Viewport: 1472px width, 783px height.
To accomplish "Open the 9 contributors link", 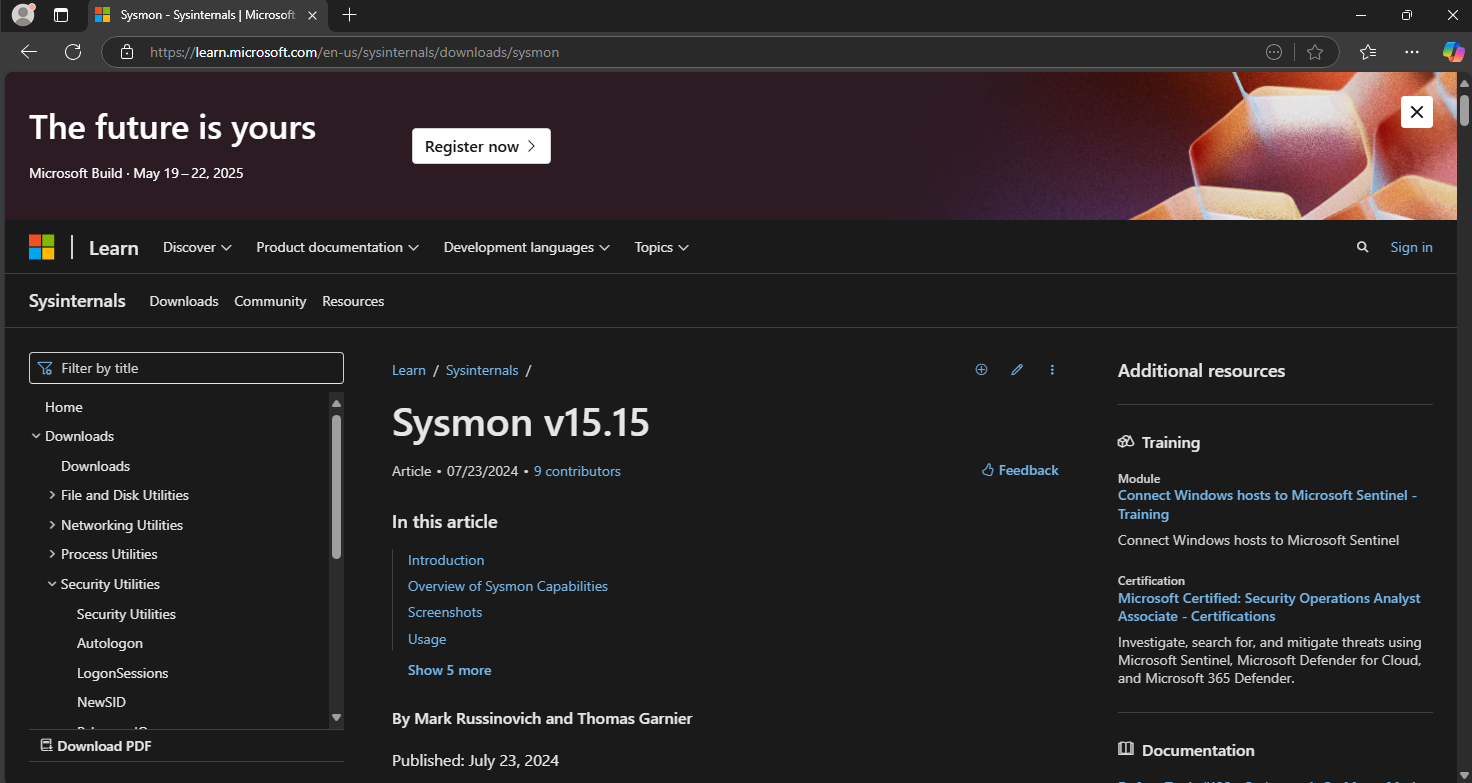I will (577, 471).
